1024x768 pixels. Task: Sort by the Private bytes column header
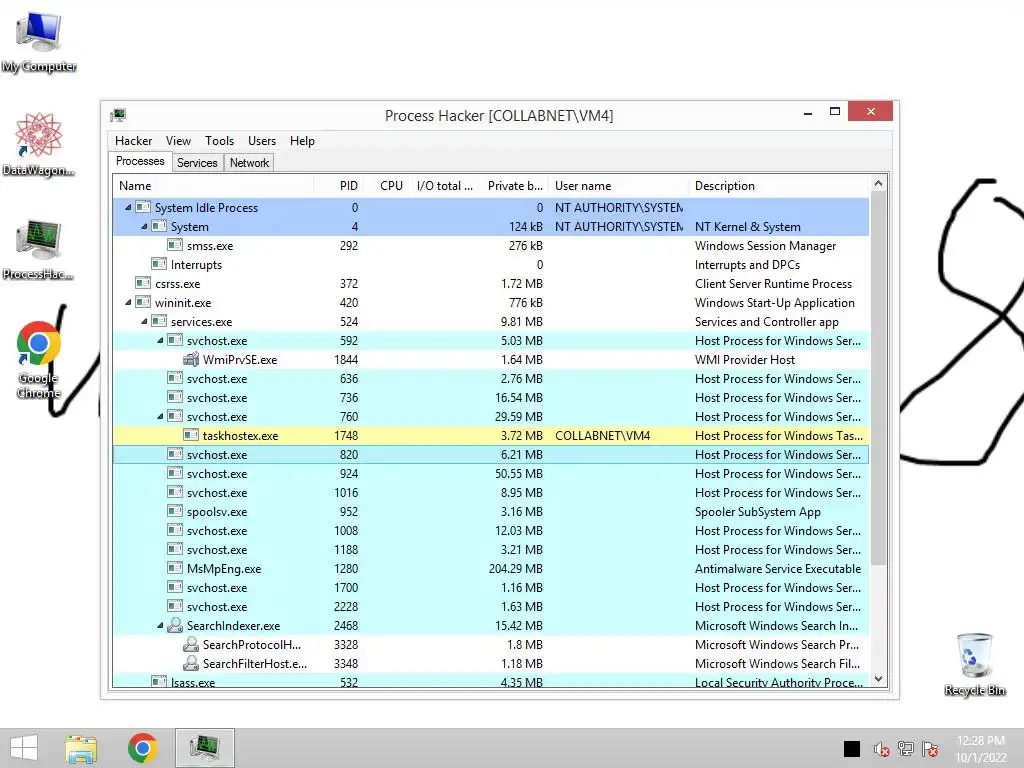coord(515,186)
